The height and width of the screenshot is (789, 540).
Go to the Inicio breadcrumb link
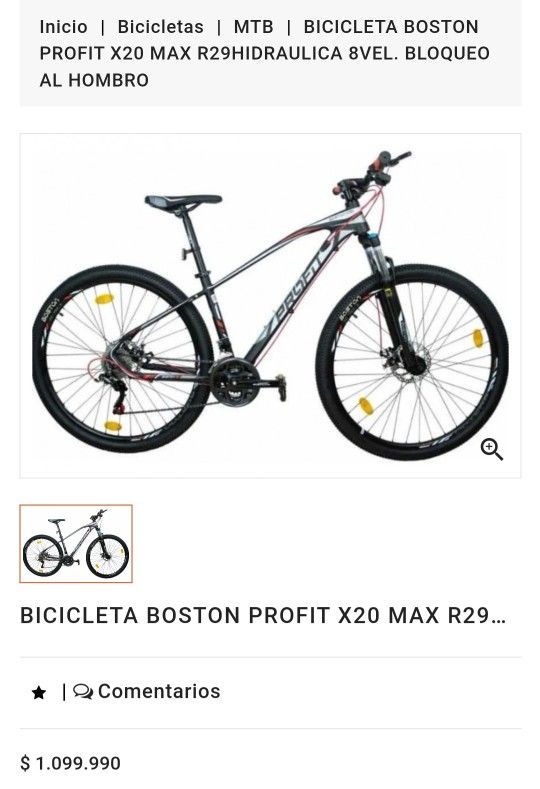click(63, 27)
